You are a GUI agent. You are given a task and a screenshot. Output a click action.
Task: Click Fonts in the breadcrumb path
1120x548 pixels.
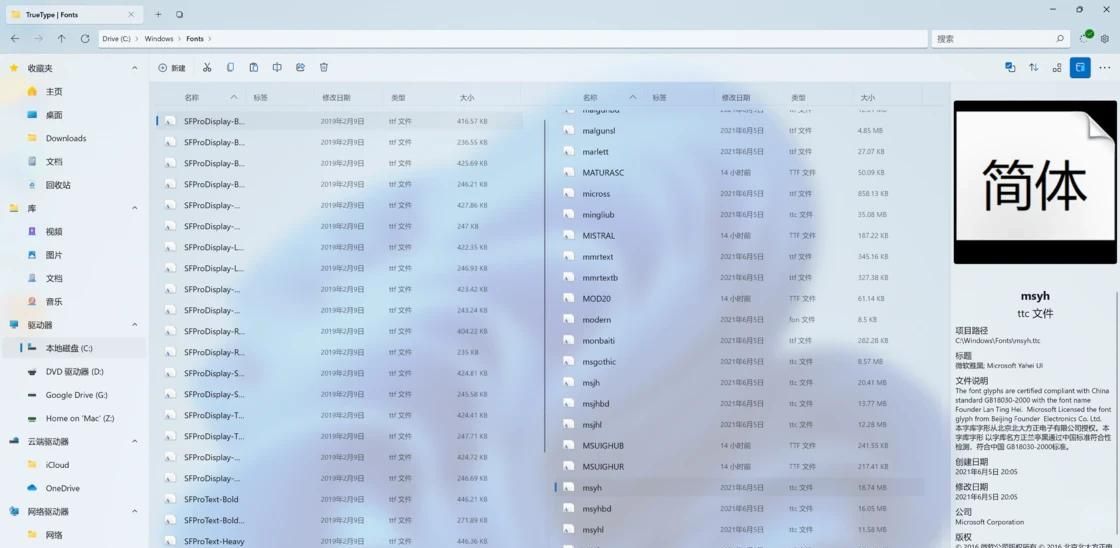point(195,39)
